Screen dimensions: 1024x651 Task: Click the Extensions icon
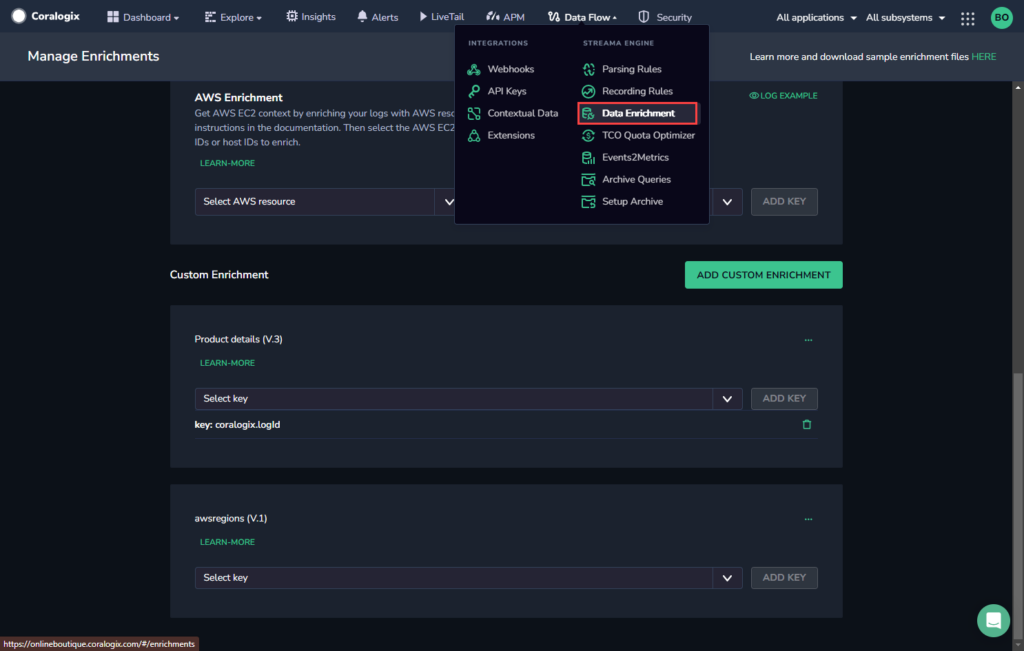tap(474, 136)
